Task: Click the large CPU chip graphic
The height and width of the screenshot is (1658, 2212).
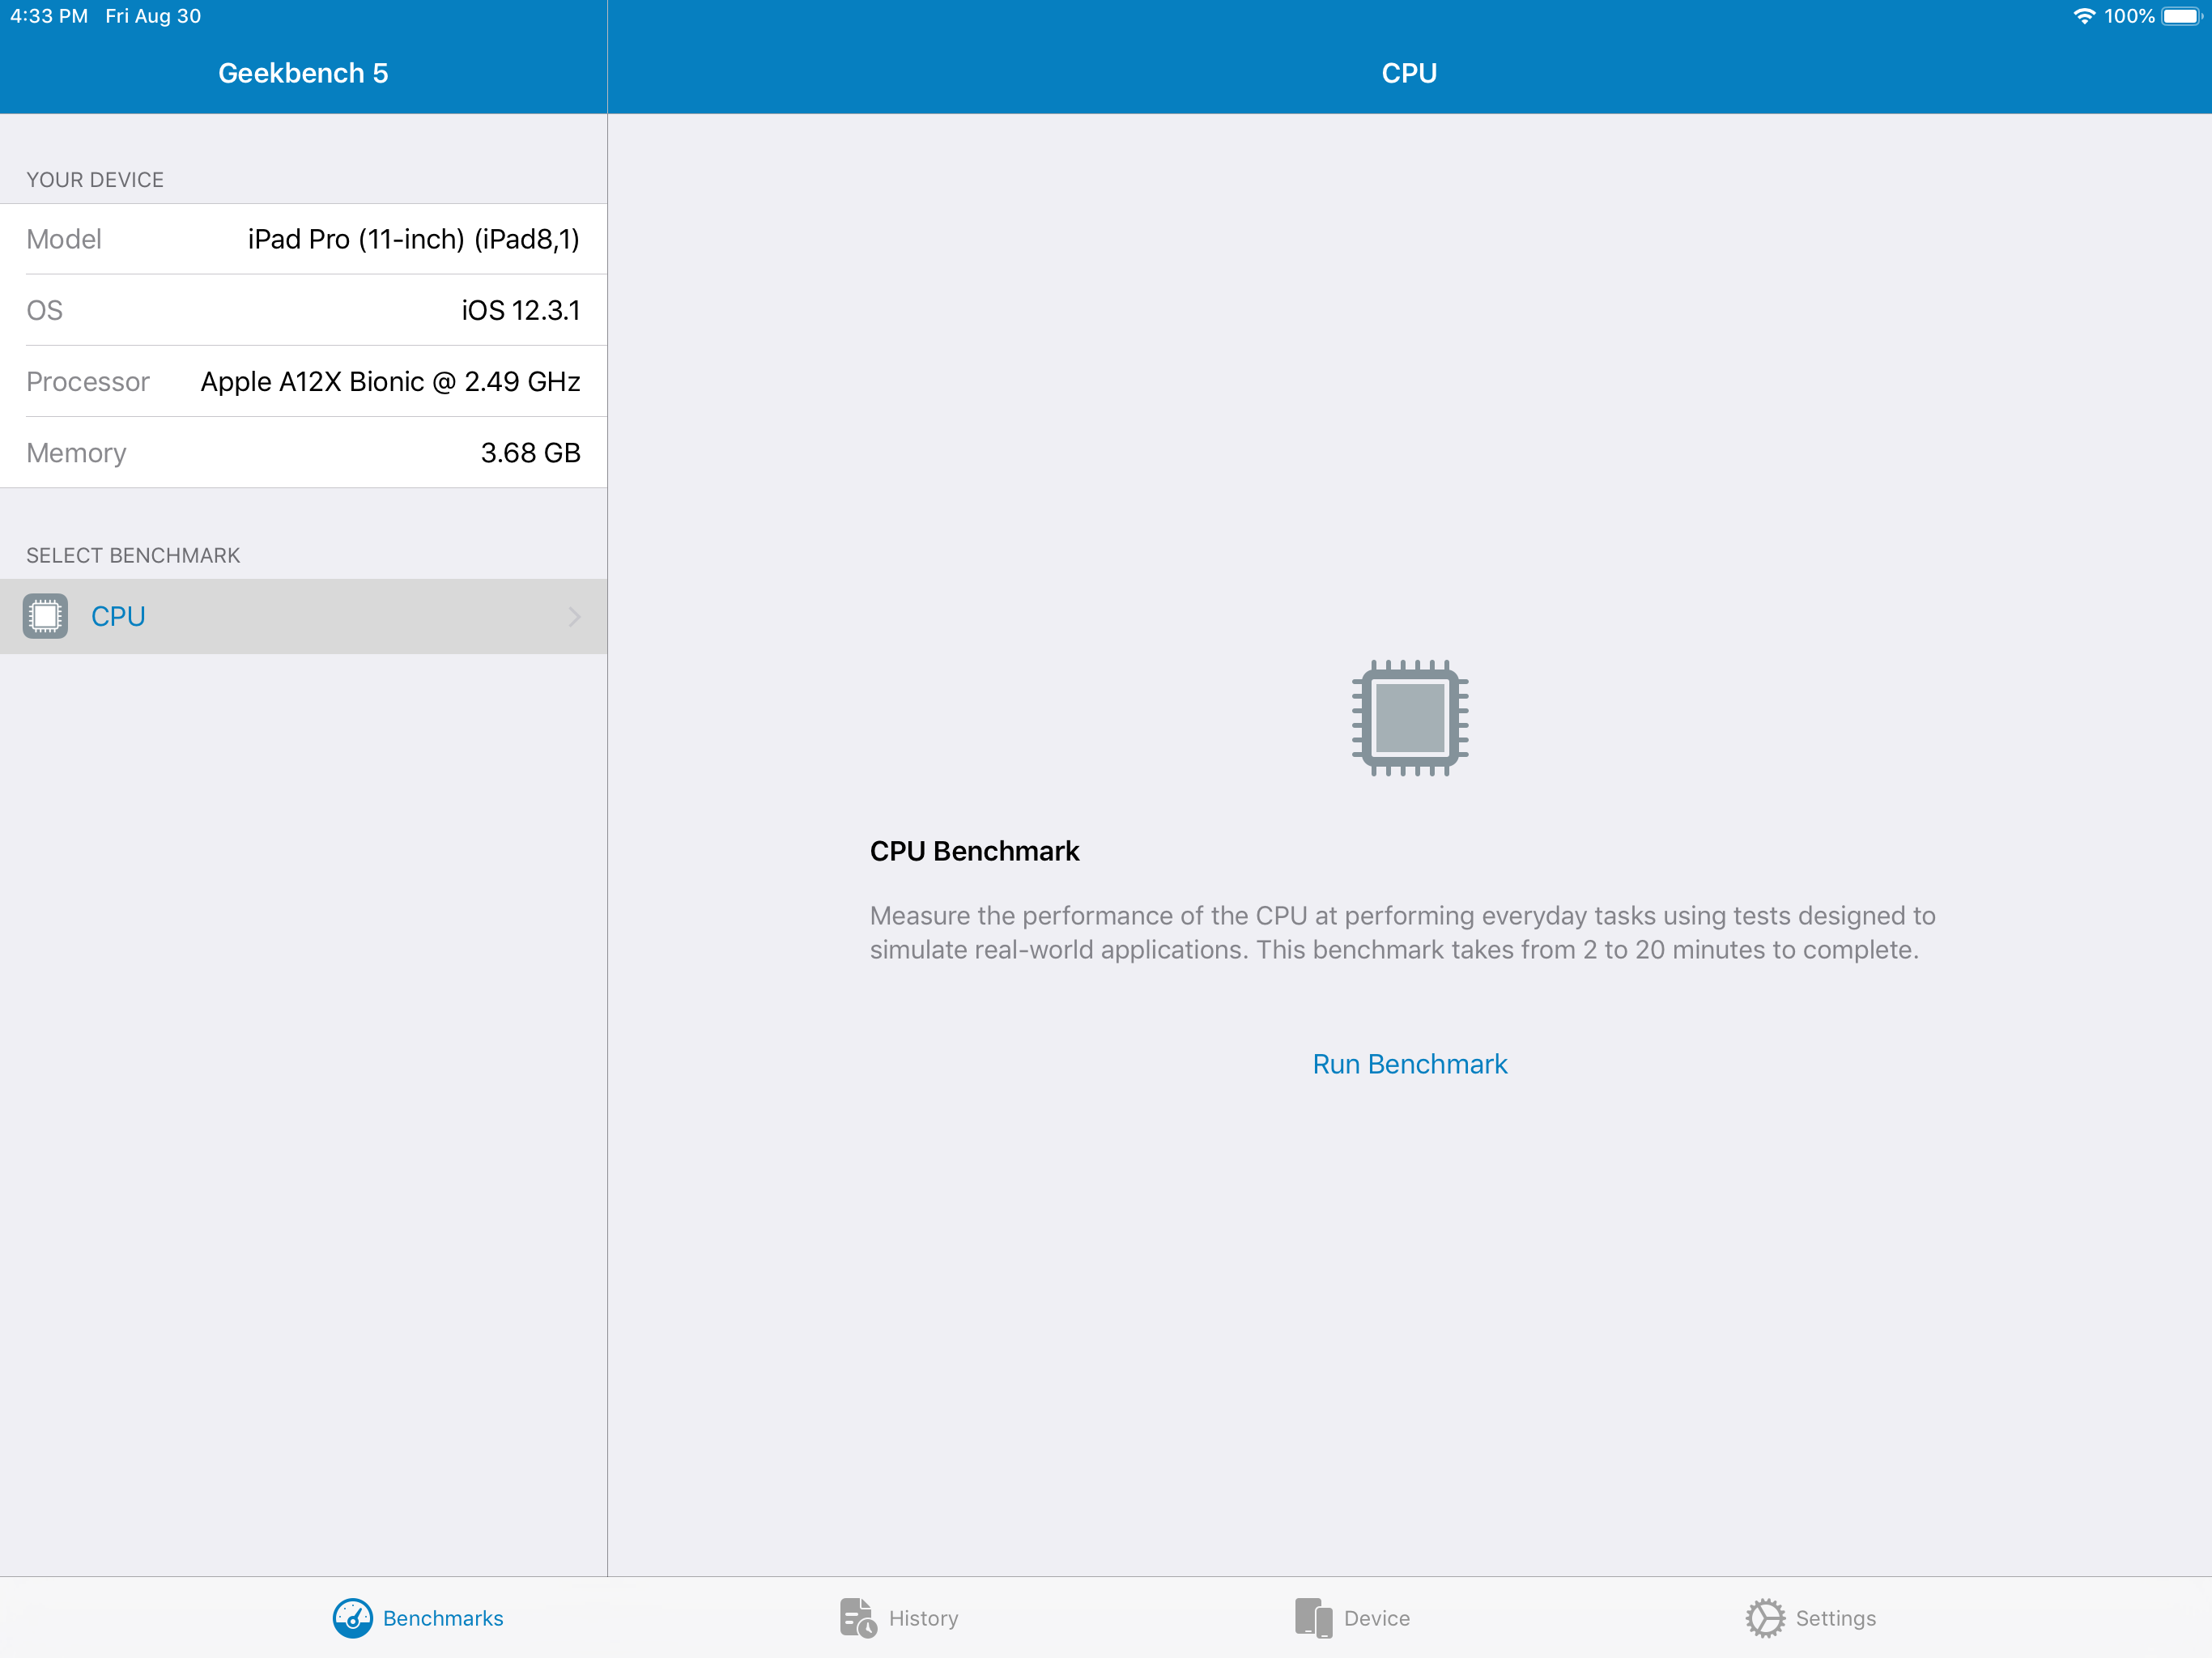Action: 1409,717
